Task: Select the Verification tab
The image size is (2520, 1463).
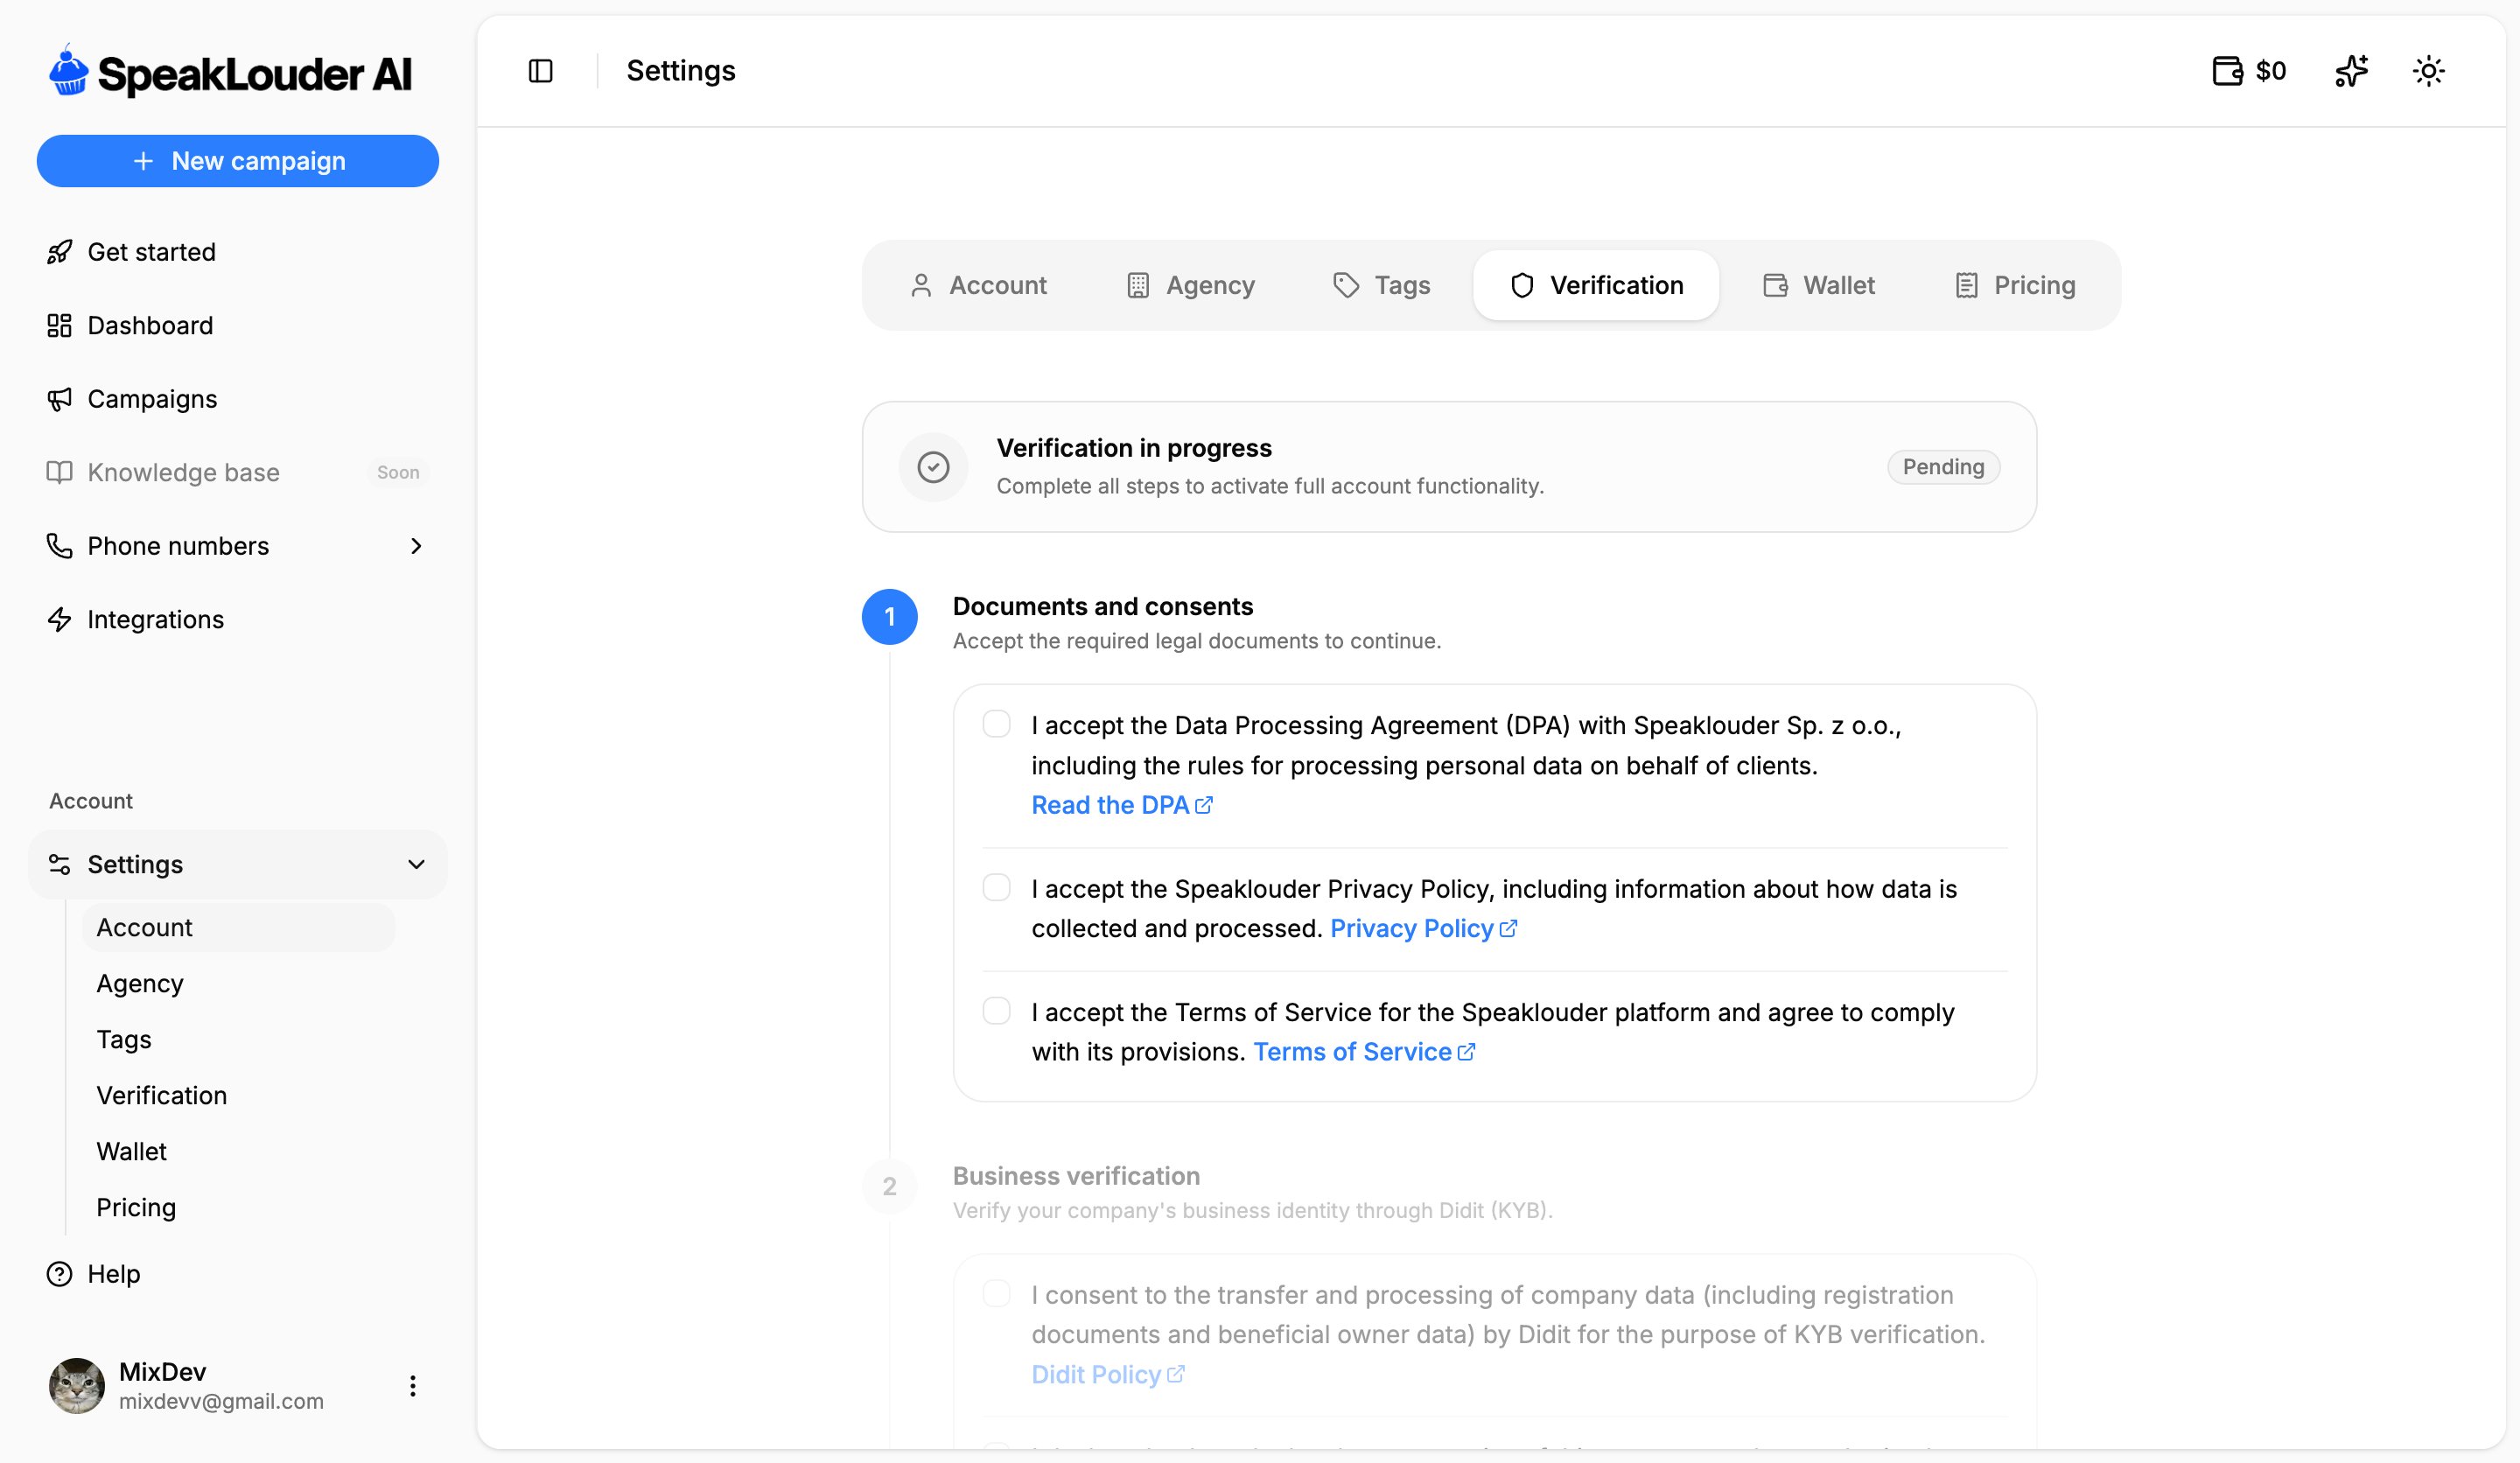Action: pos(1596,286)
